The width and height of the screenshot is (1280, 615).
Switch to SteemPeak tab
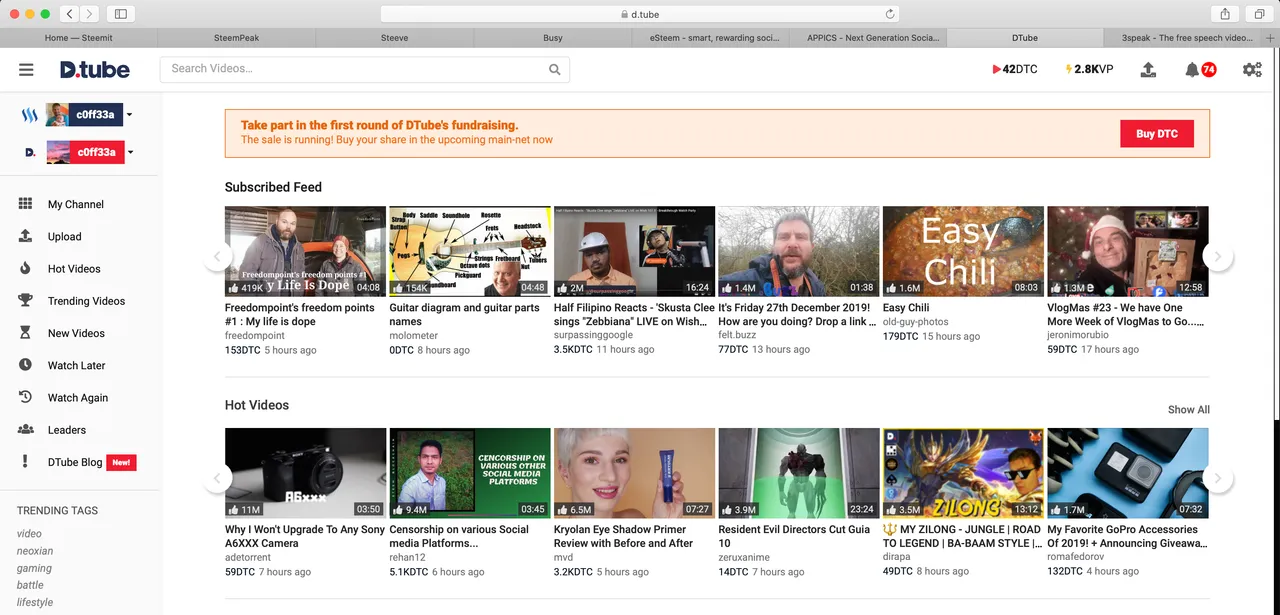pos(237,38)
